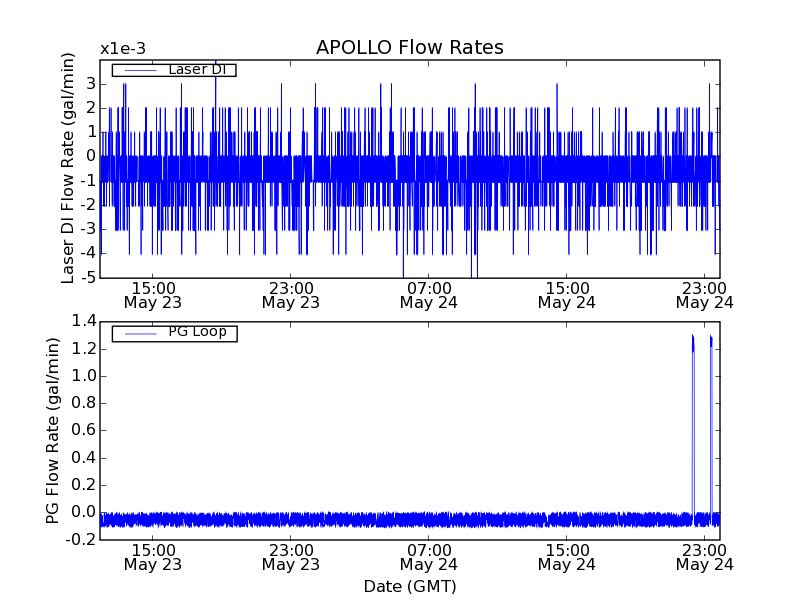Click the 'x1e-3' scale multiplier text

point(122,49)
